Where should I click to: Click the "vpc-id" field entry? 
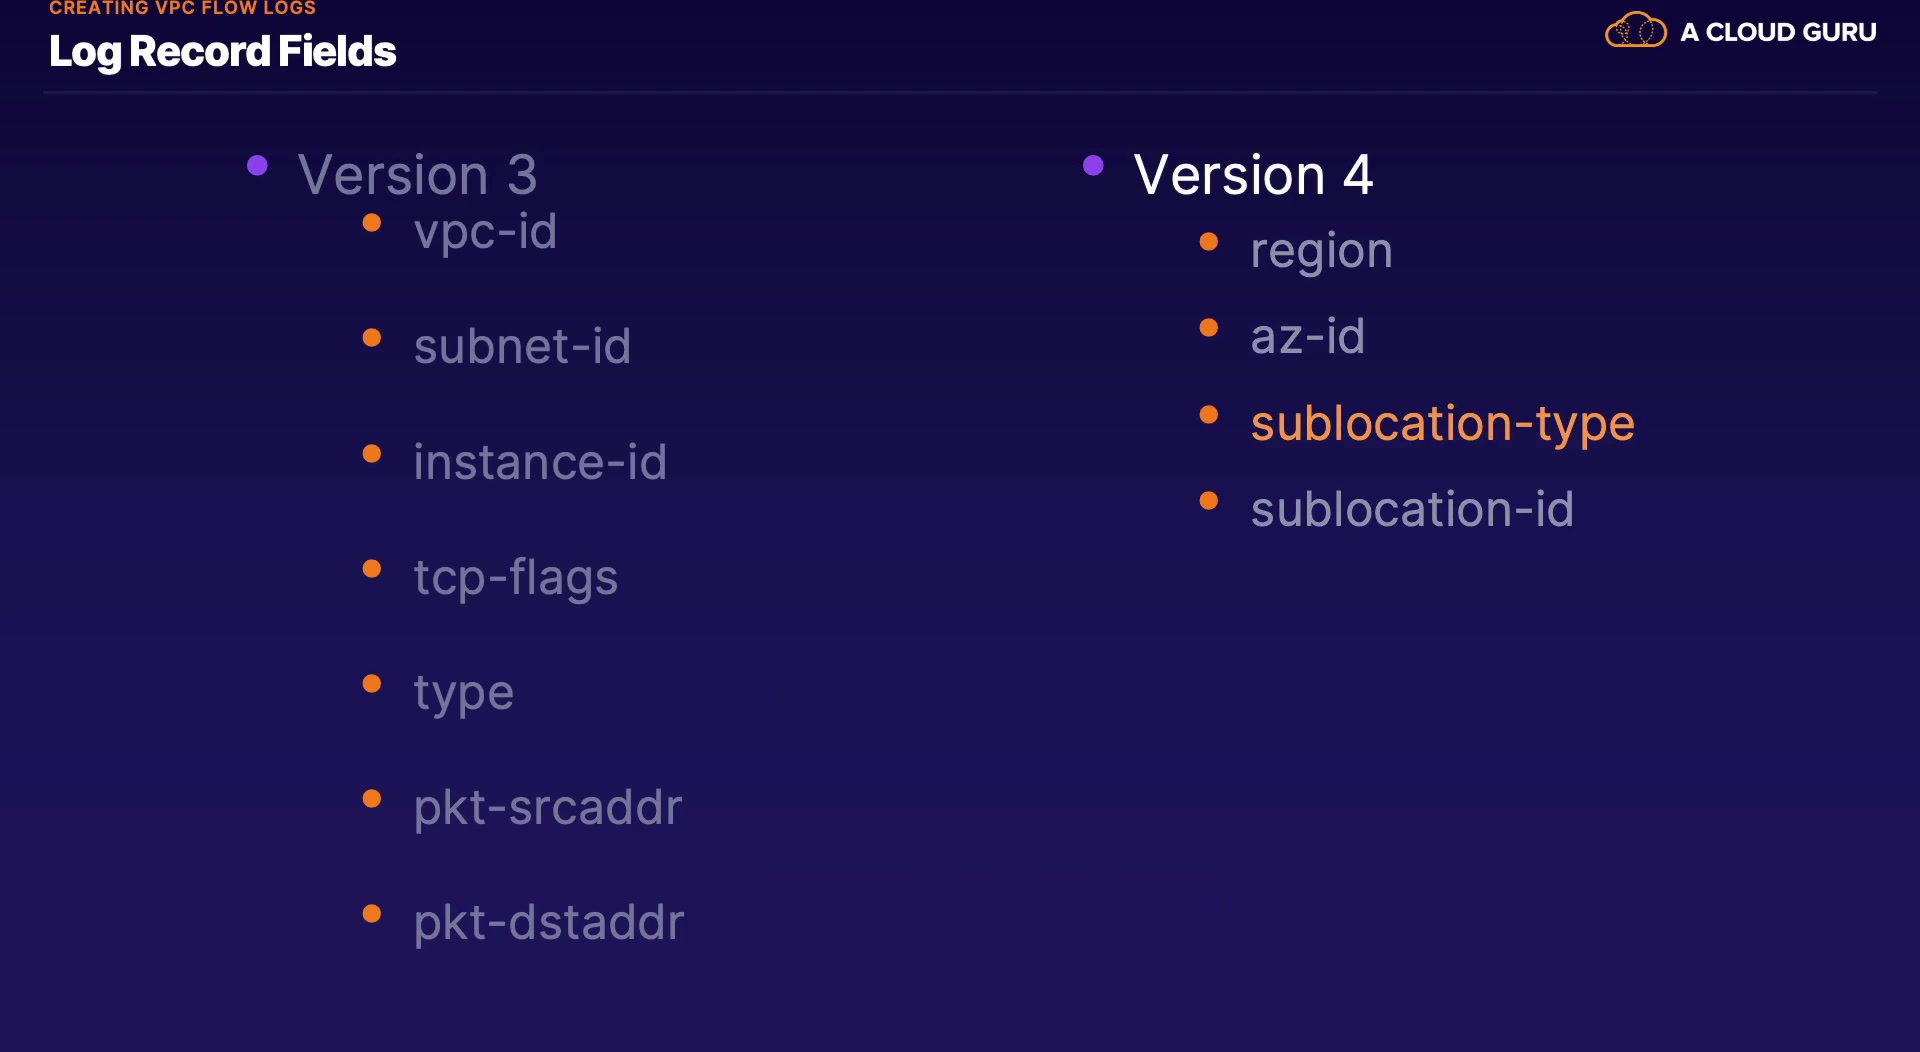click(x=485, y=232)
